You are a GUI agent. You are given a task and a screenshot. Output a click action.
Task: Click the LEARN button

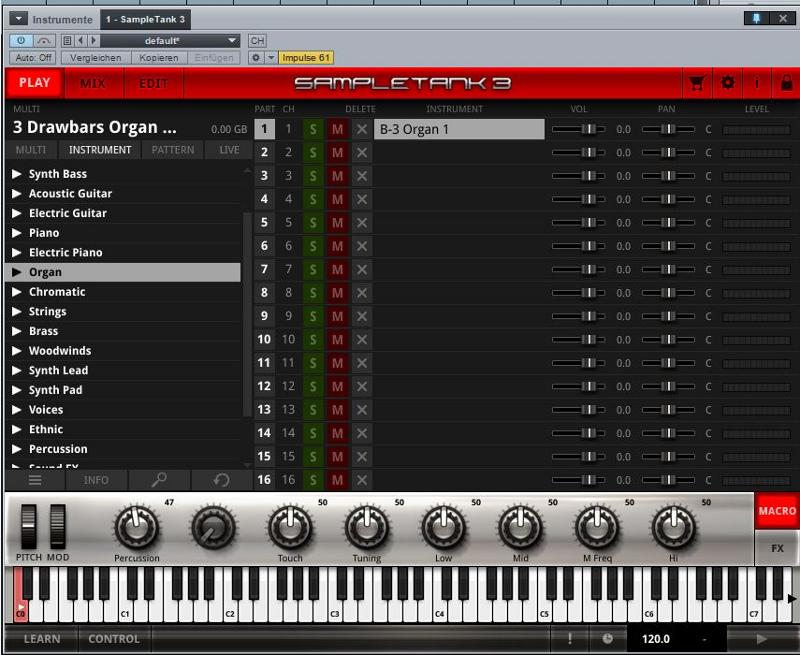pos(42,639)
